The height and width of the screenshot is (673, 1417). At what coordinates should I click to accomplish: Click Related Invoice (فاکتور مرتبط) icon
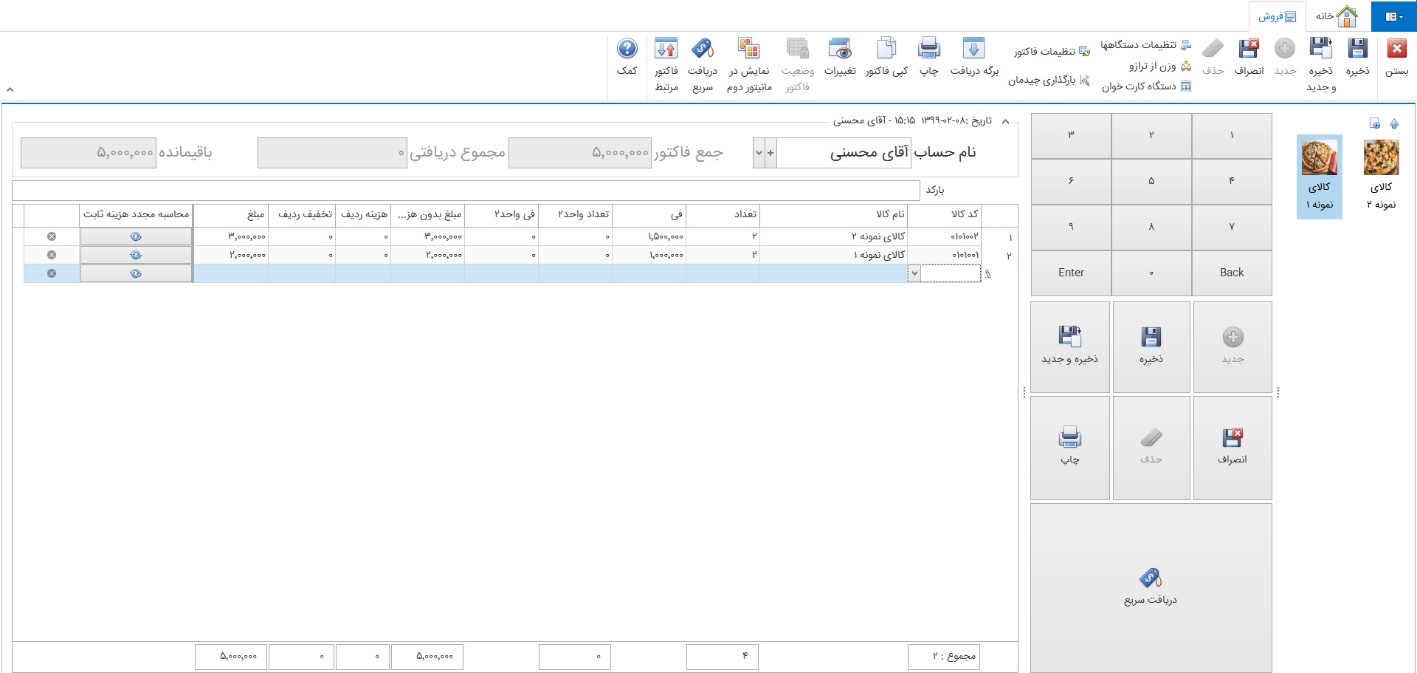[x=667, y=50]
